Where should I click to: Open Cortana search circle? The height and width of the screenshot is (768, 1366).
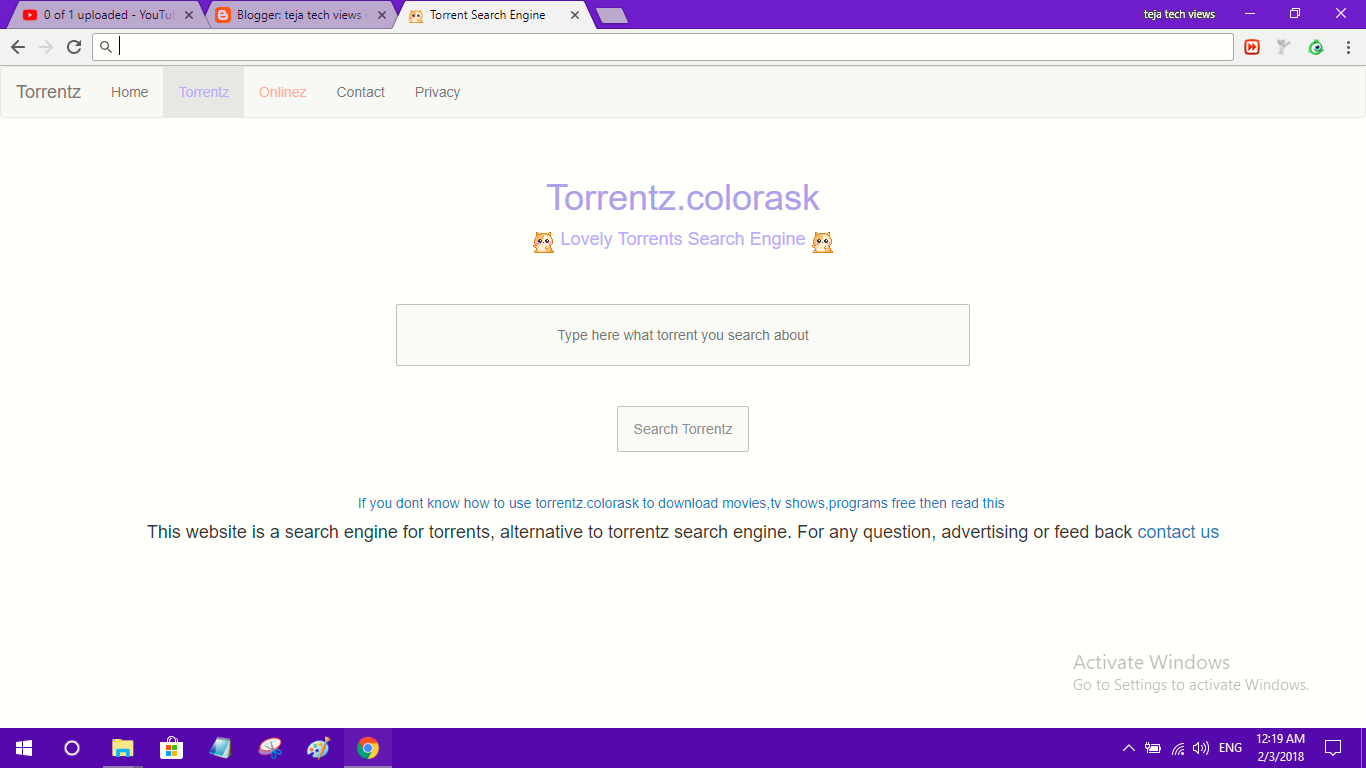tap(72, 748)
